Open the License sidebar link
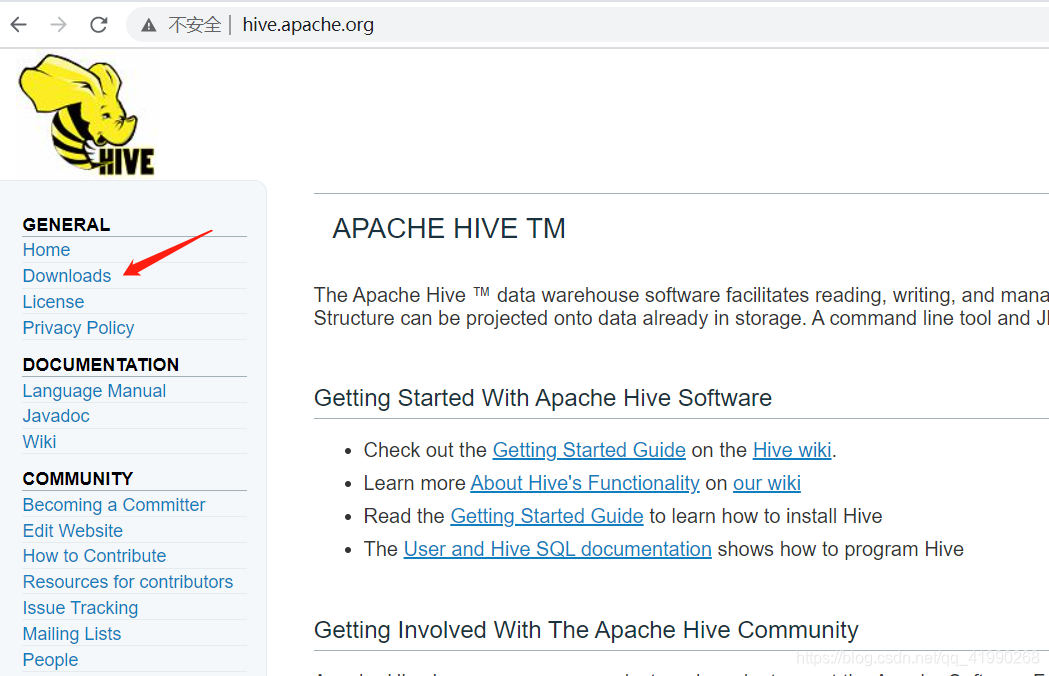Viewport: 1049px width, 676px height. [54, 302]
